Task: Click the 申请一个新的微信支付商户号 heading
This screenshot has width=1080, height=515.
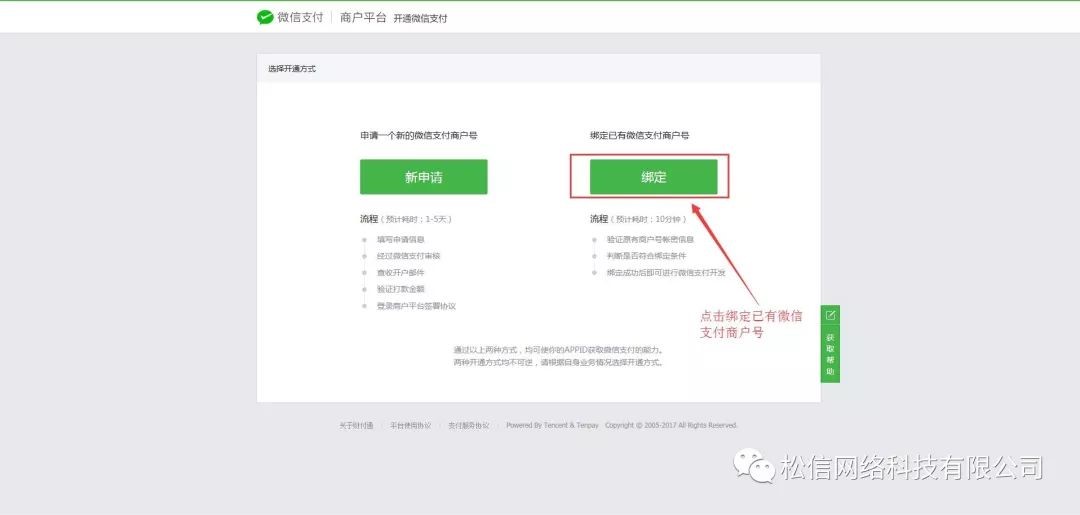Action: point(419,136)
